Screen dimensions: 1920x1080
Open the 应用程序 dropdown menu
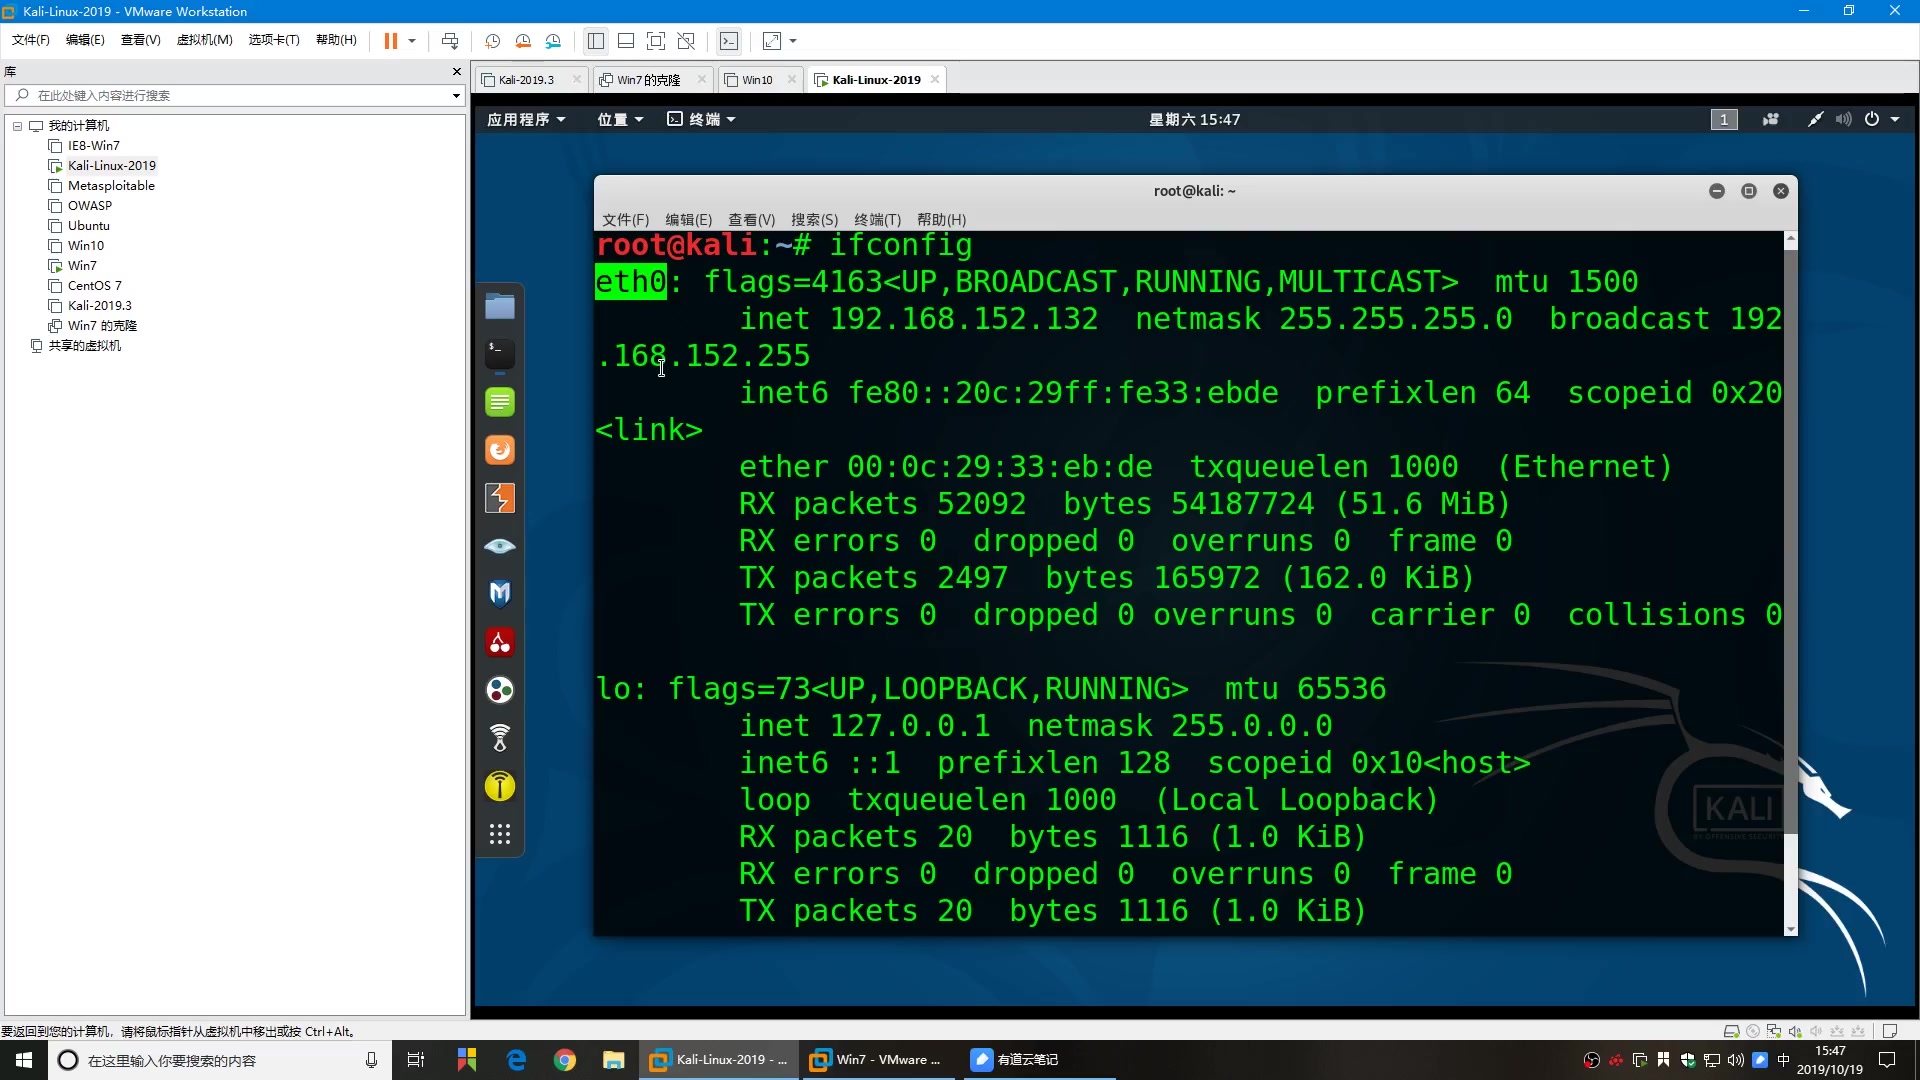click(x=526, y=119)
